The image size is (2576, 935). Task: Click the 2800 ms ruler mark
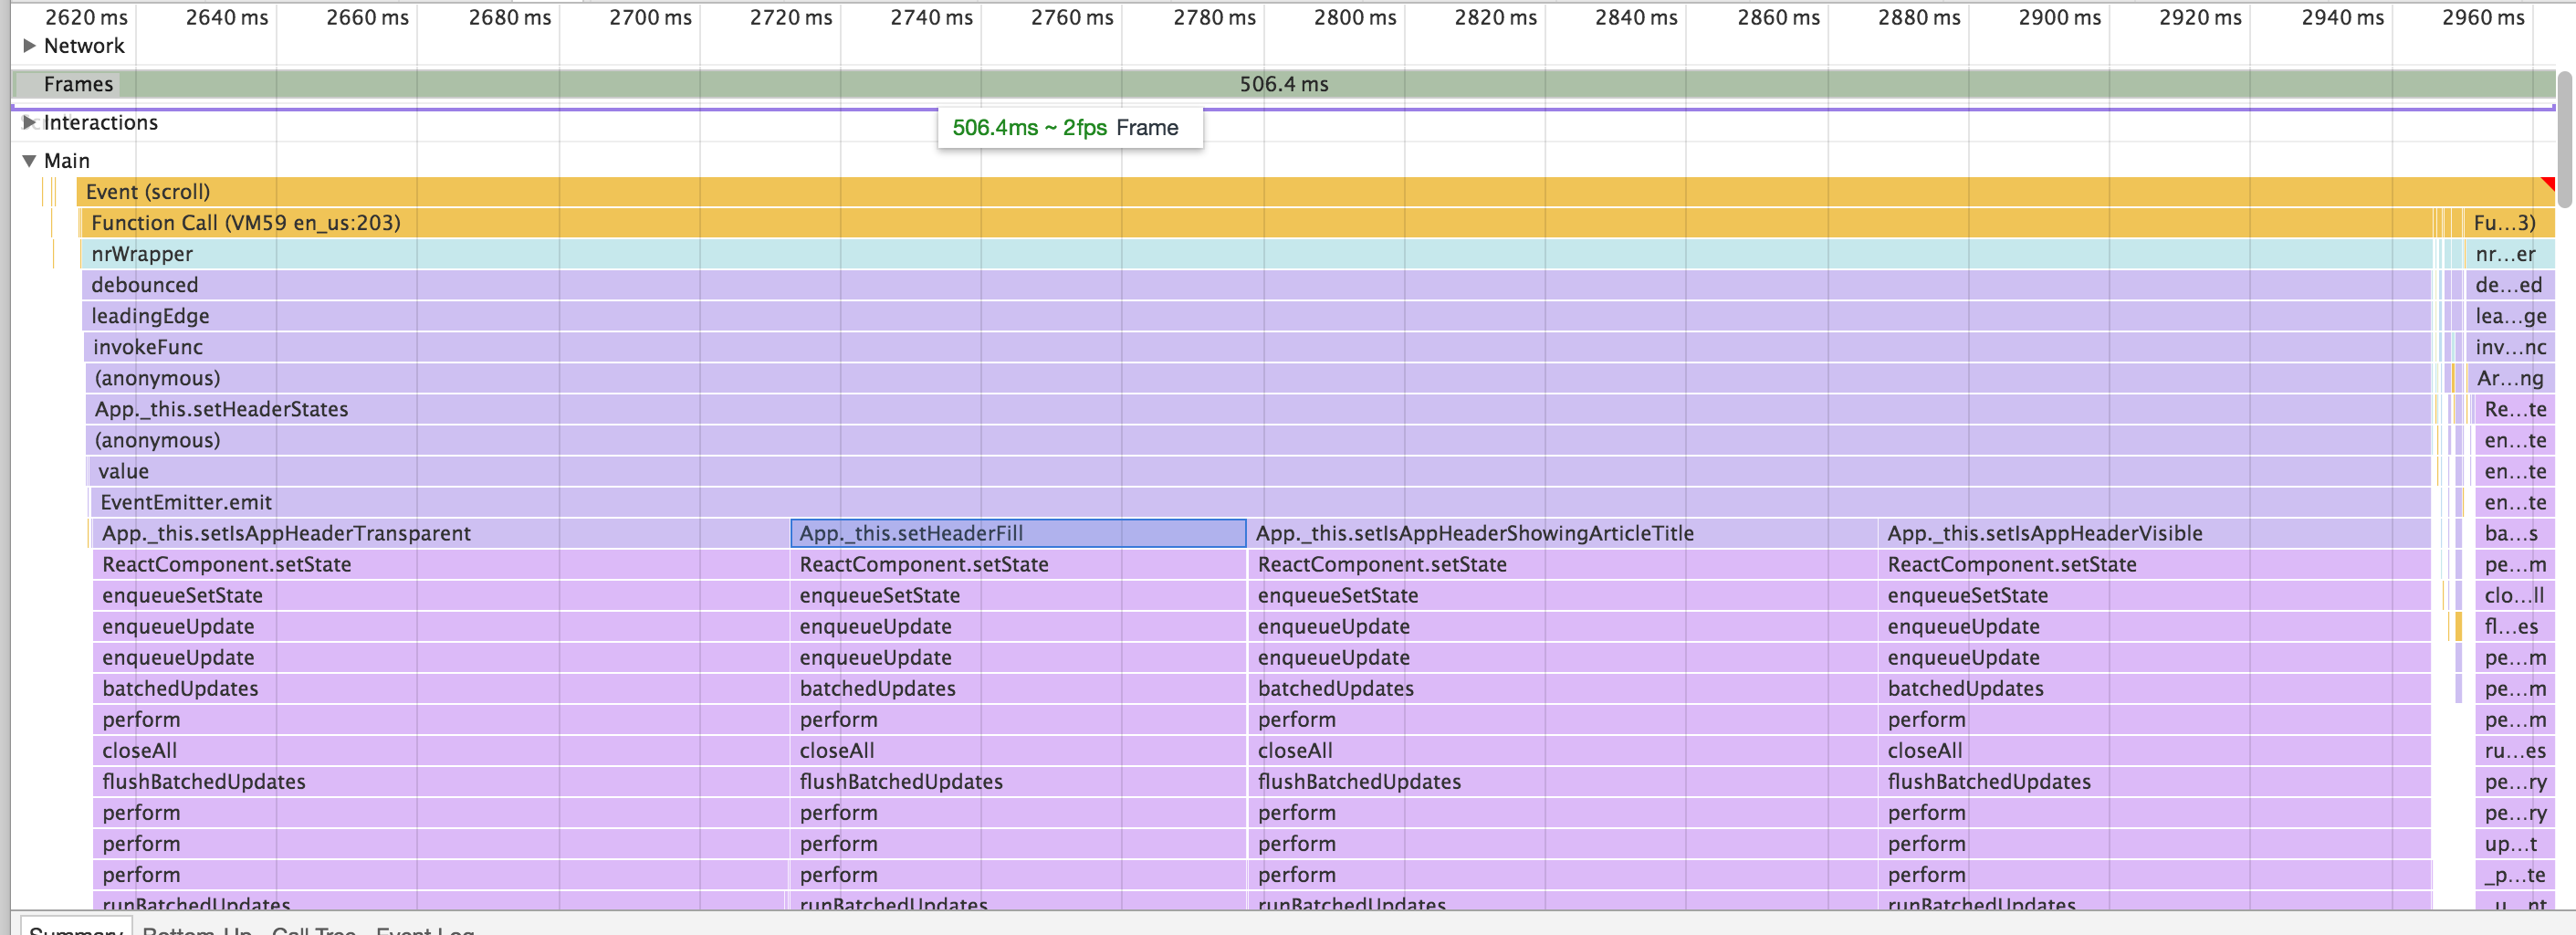pyautogui.click(x=1355, y=17)
